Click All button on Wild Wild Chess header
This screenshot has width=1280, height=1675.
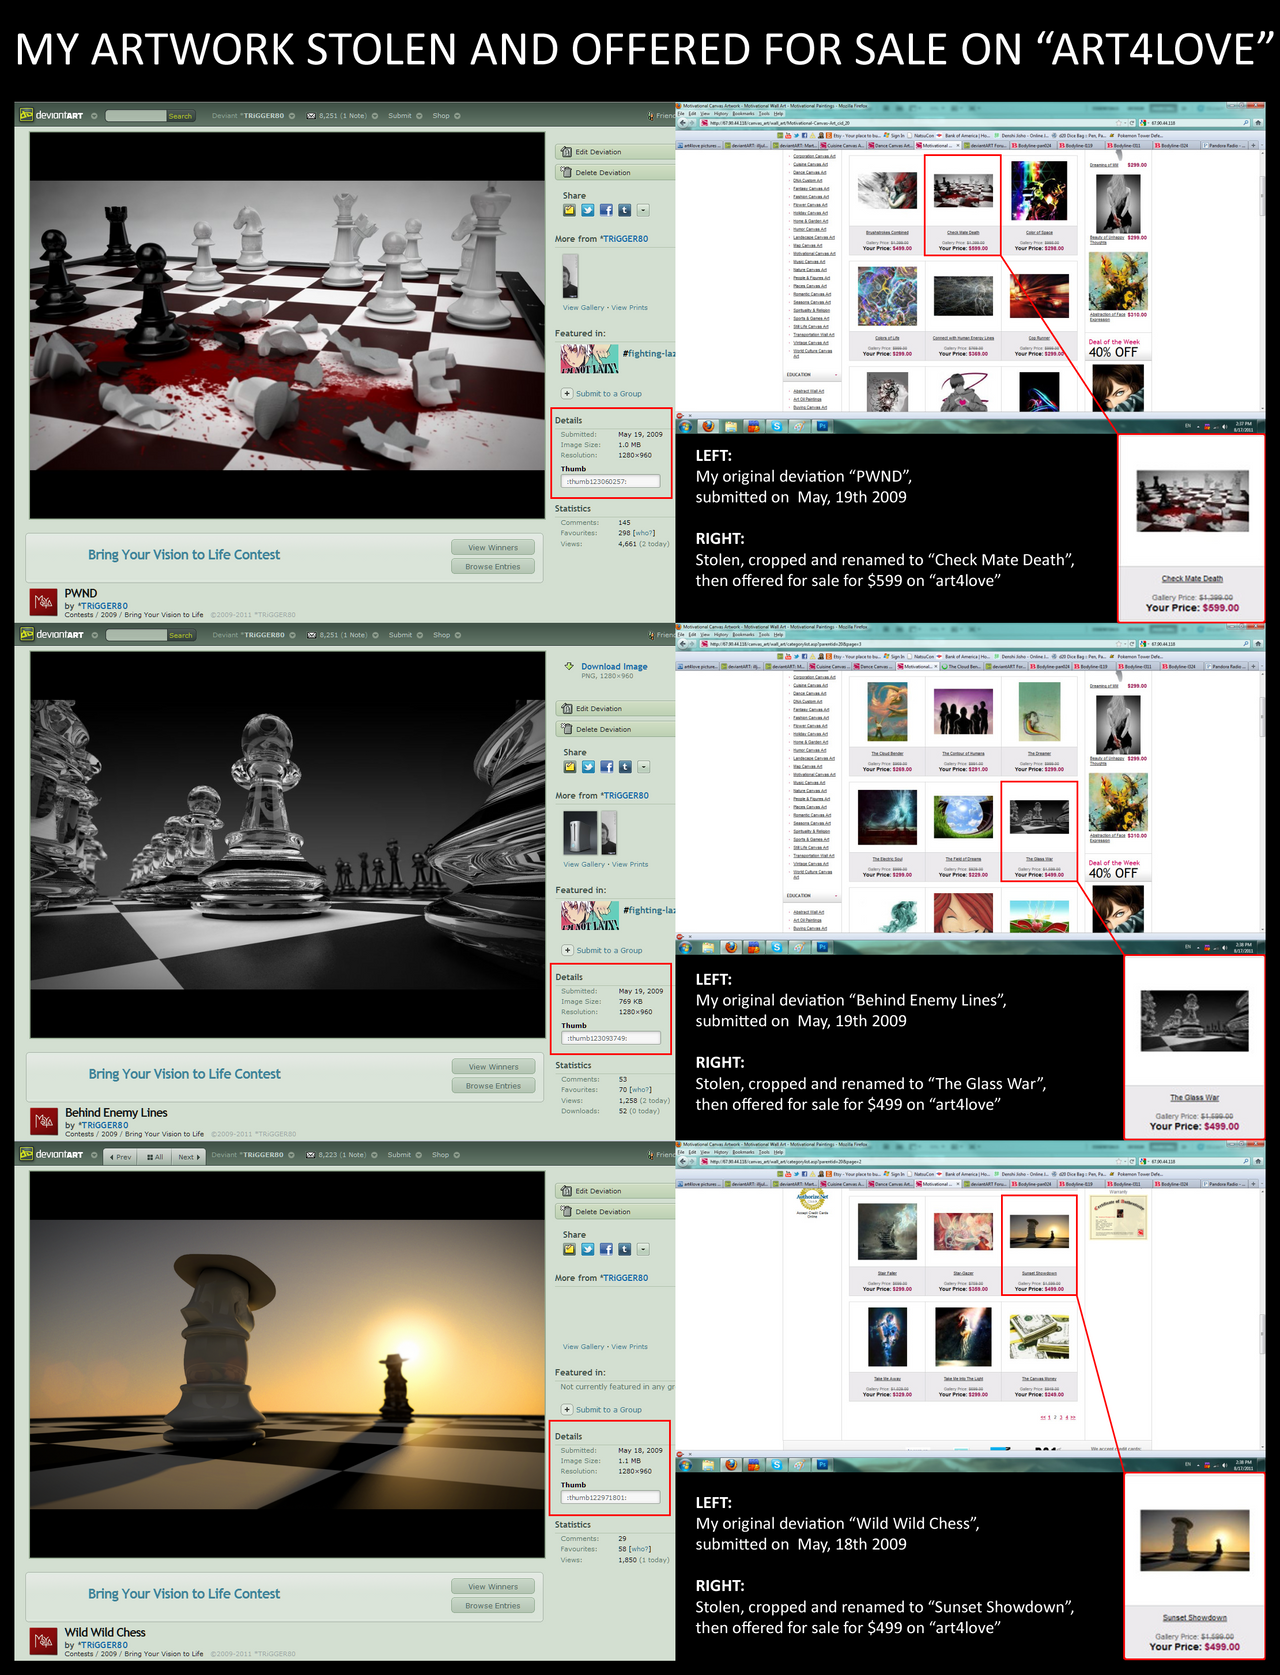[154, 1156]
